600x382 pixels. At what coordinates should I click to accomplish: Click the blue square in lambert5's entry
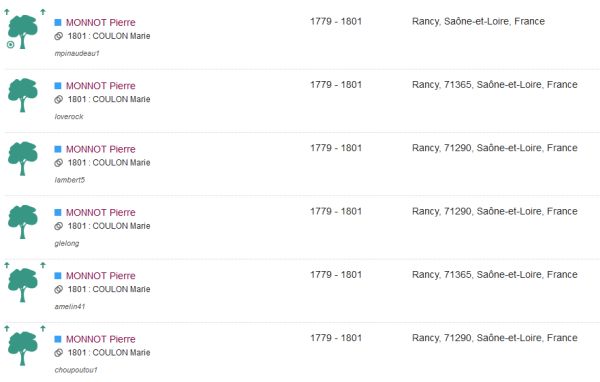coord(58,149)
